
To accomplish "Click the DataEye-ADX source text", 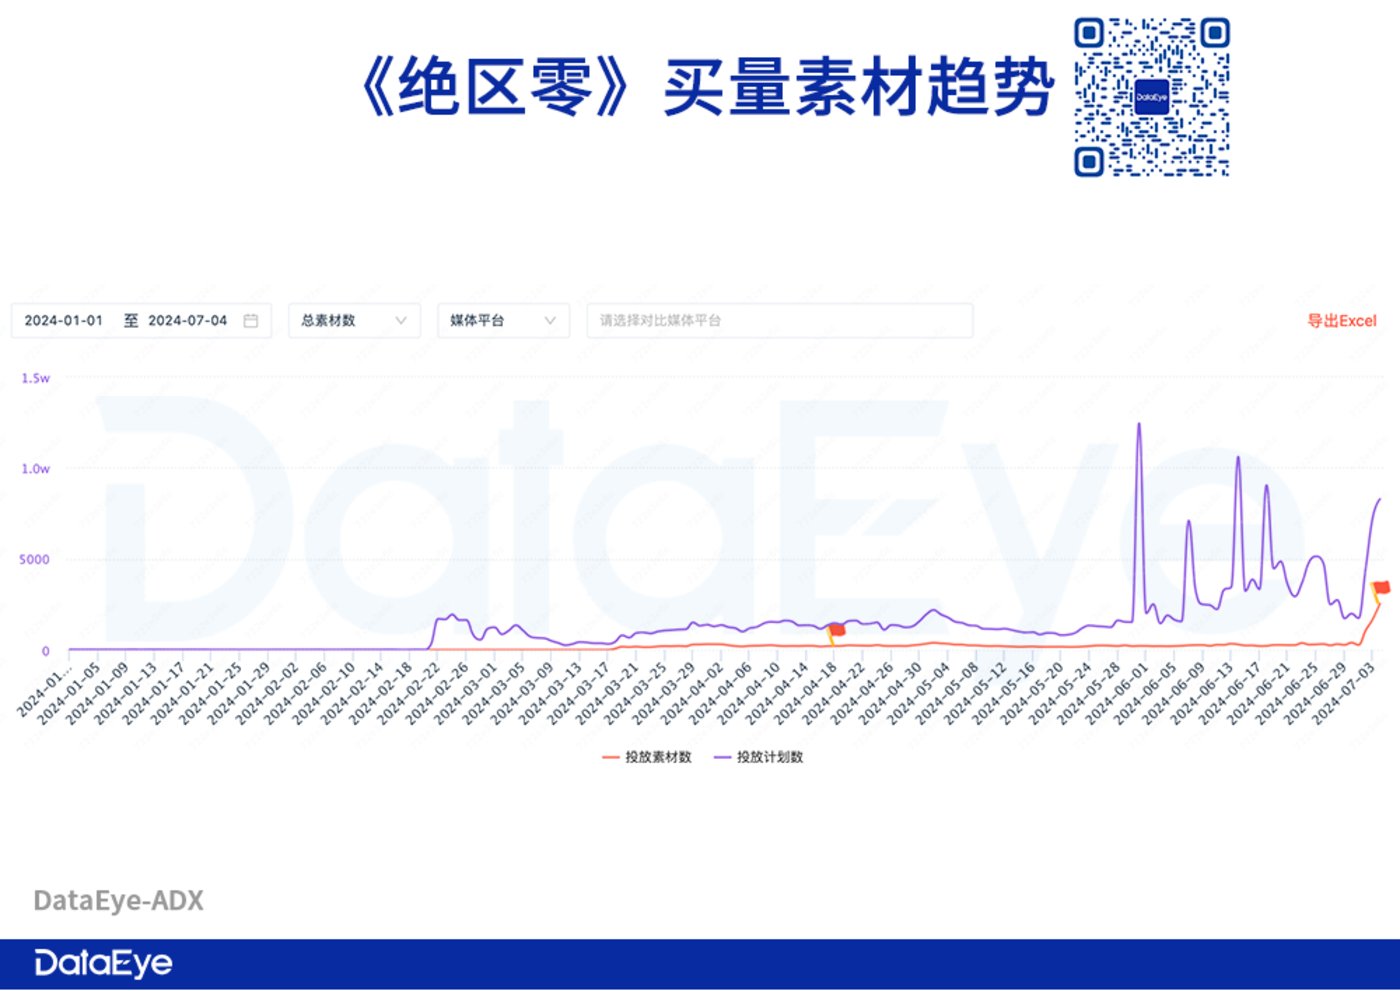I will click(118, 900).
